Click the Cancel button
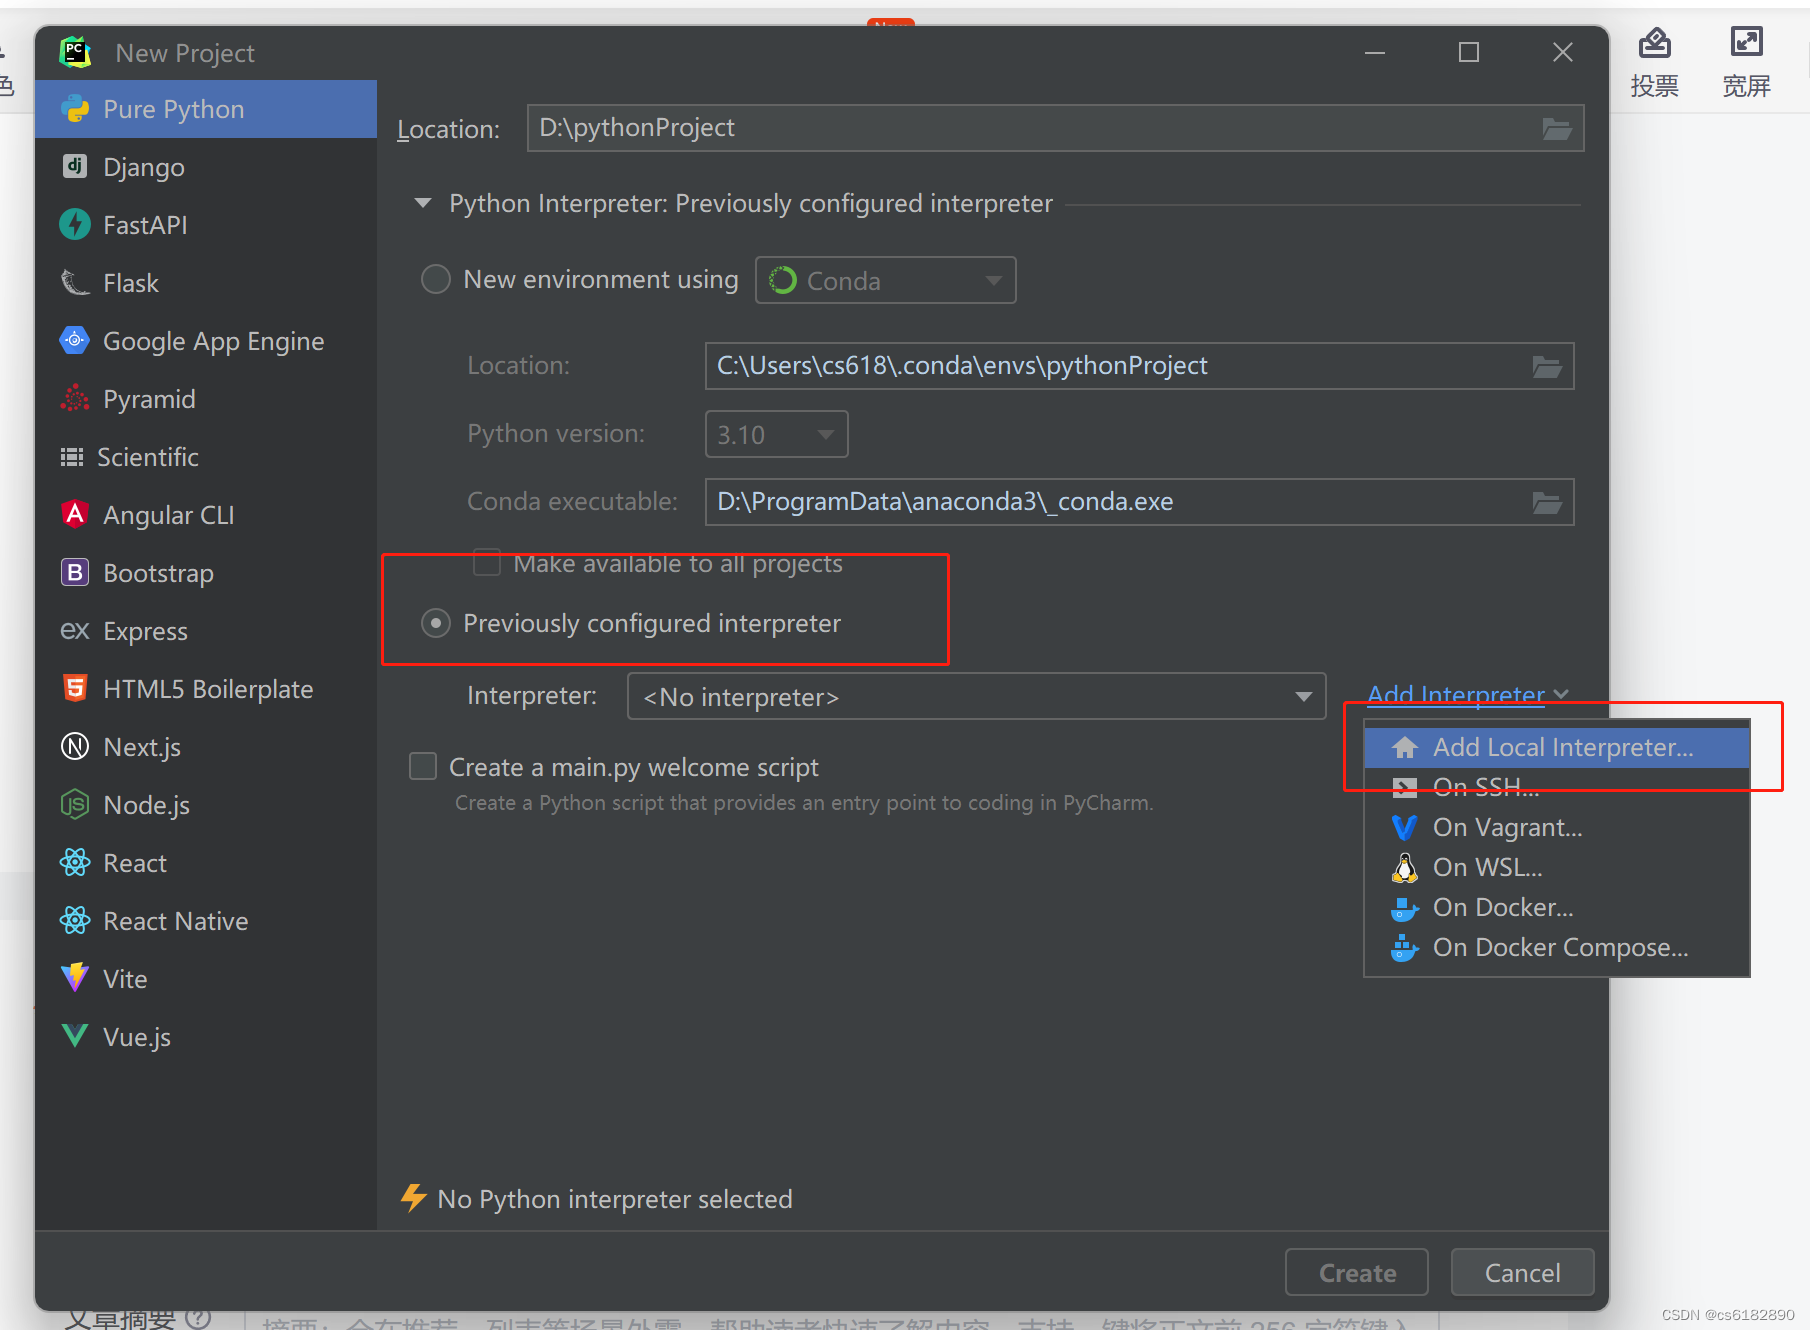The image size is (1810, 1330). [1522, 1272]
